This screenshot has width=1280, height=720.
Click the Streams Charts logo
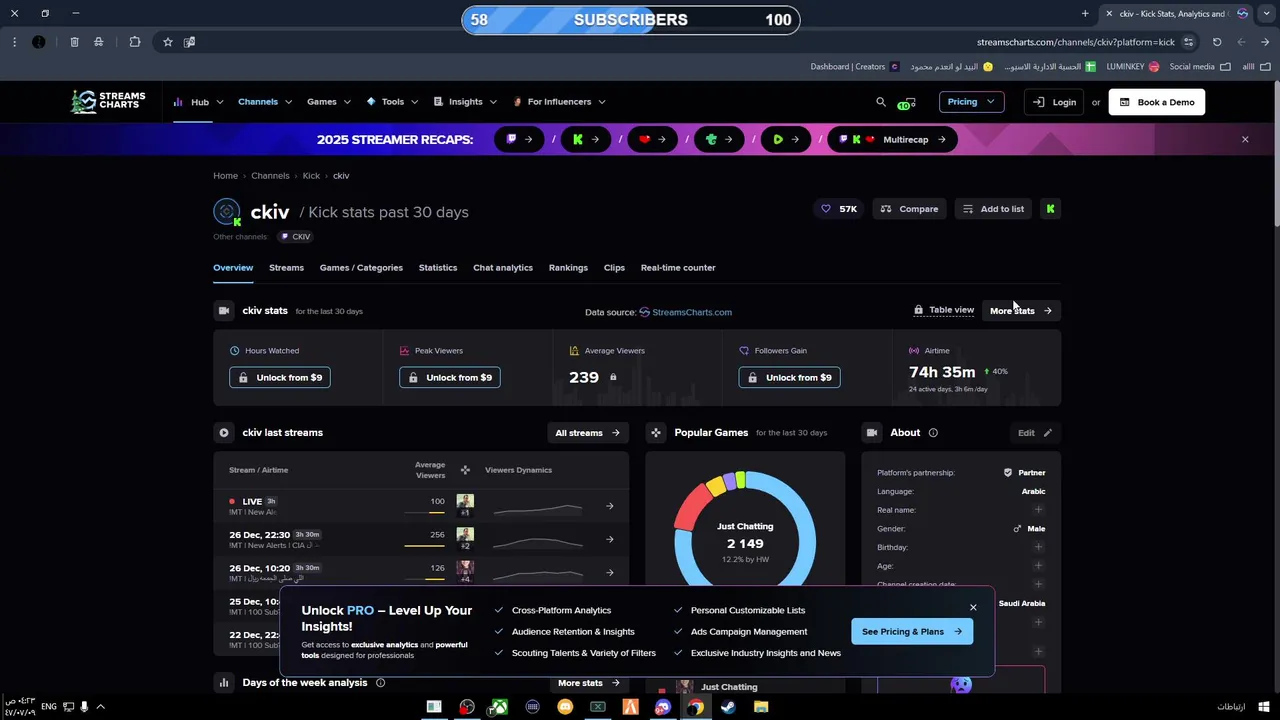(108, 101)
